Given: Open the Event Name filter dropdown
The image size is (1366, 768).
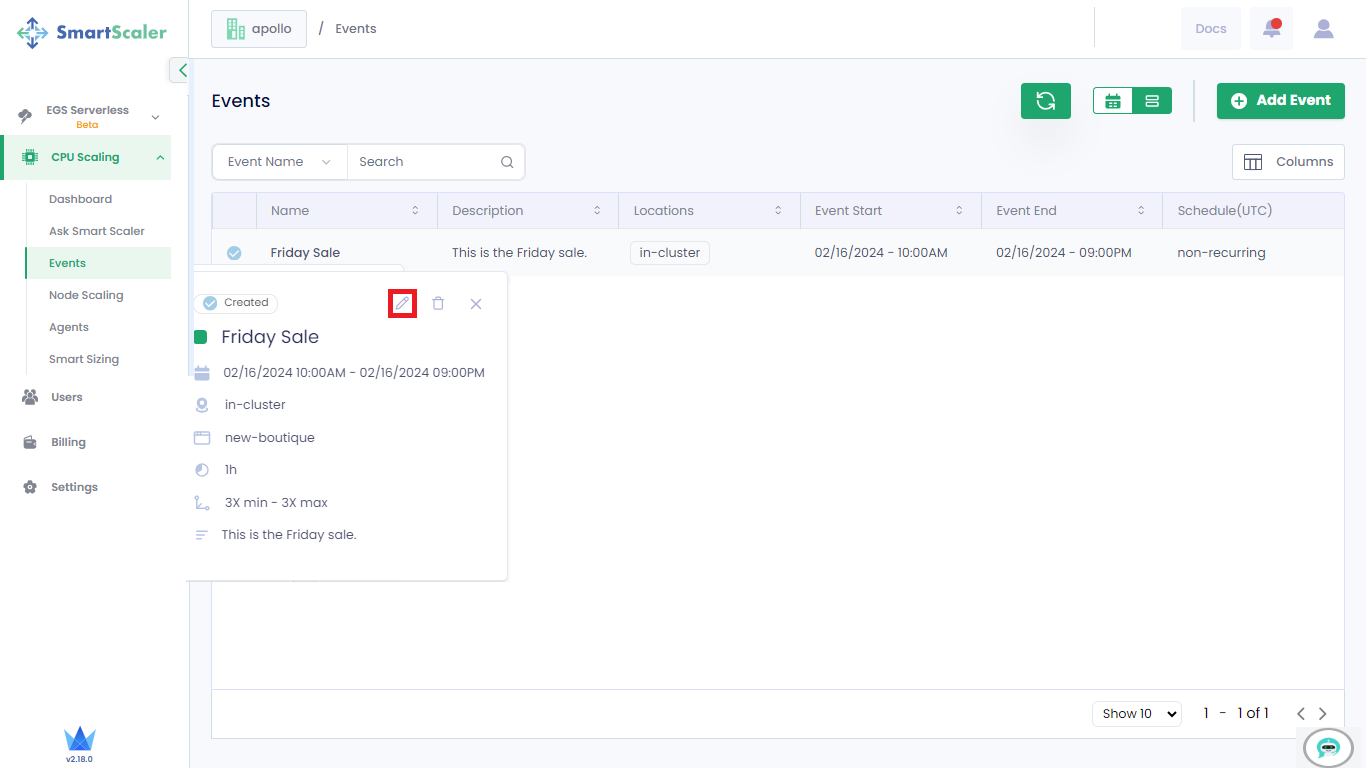Looking at the screenshot, I should [279, 162].
